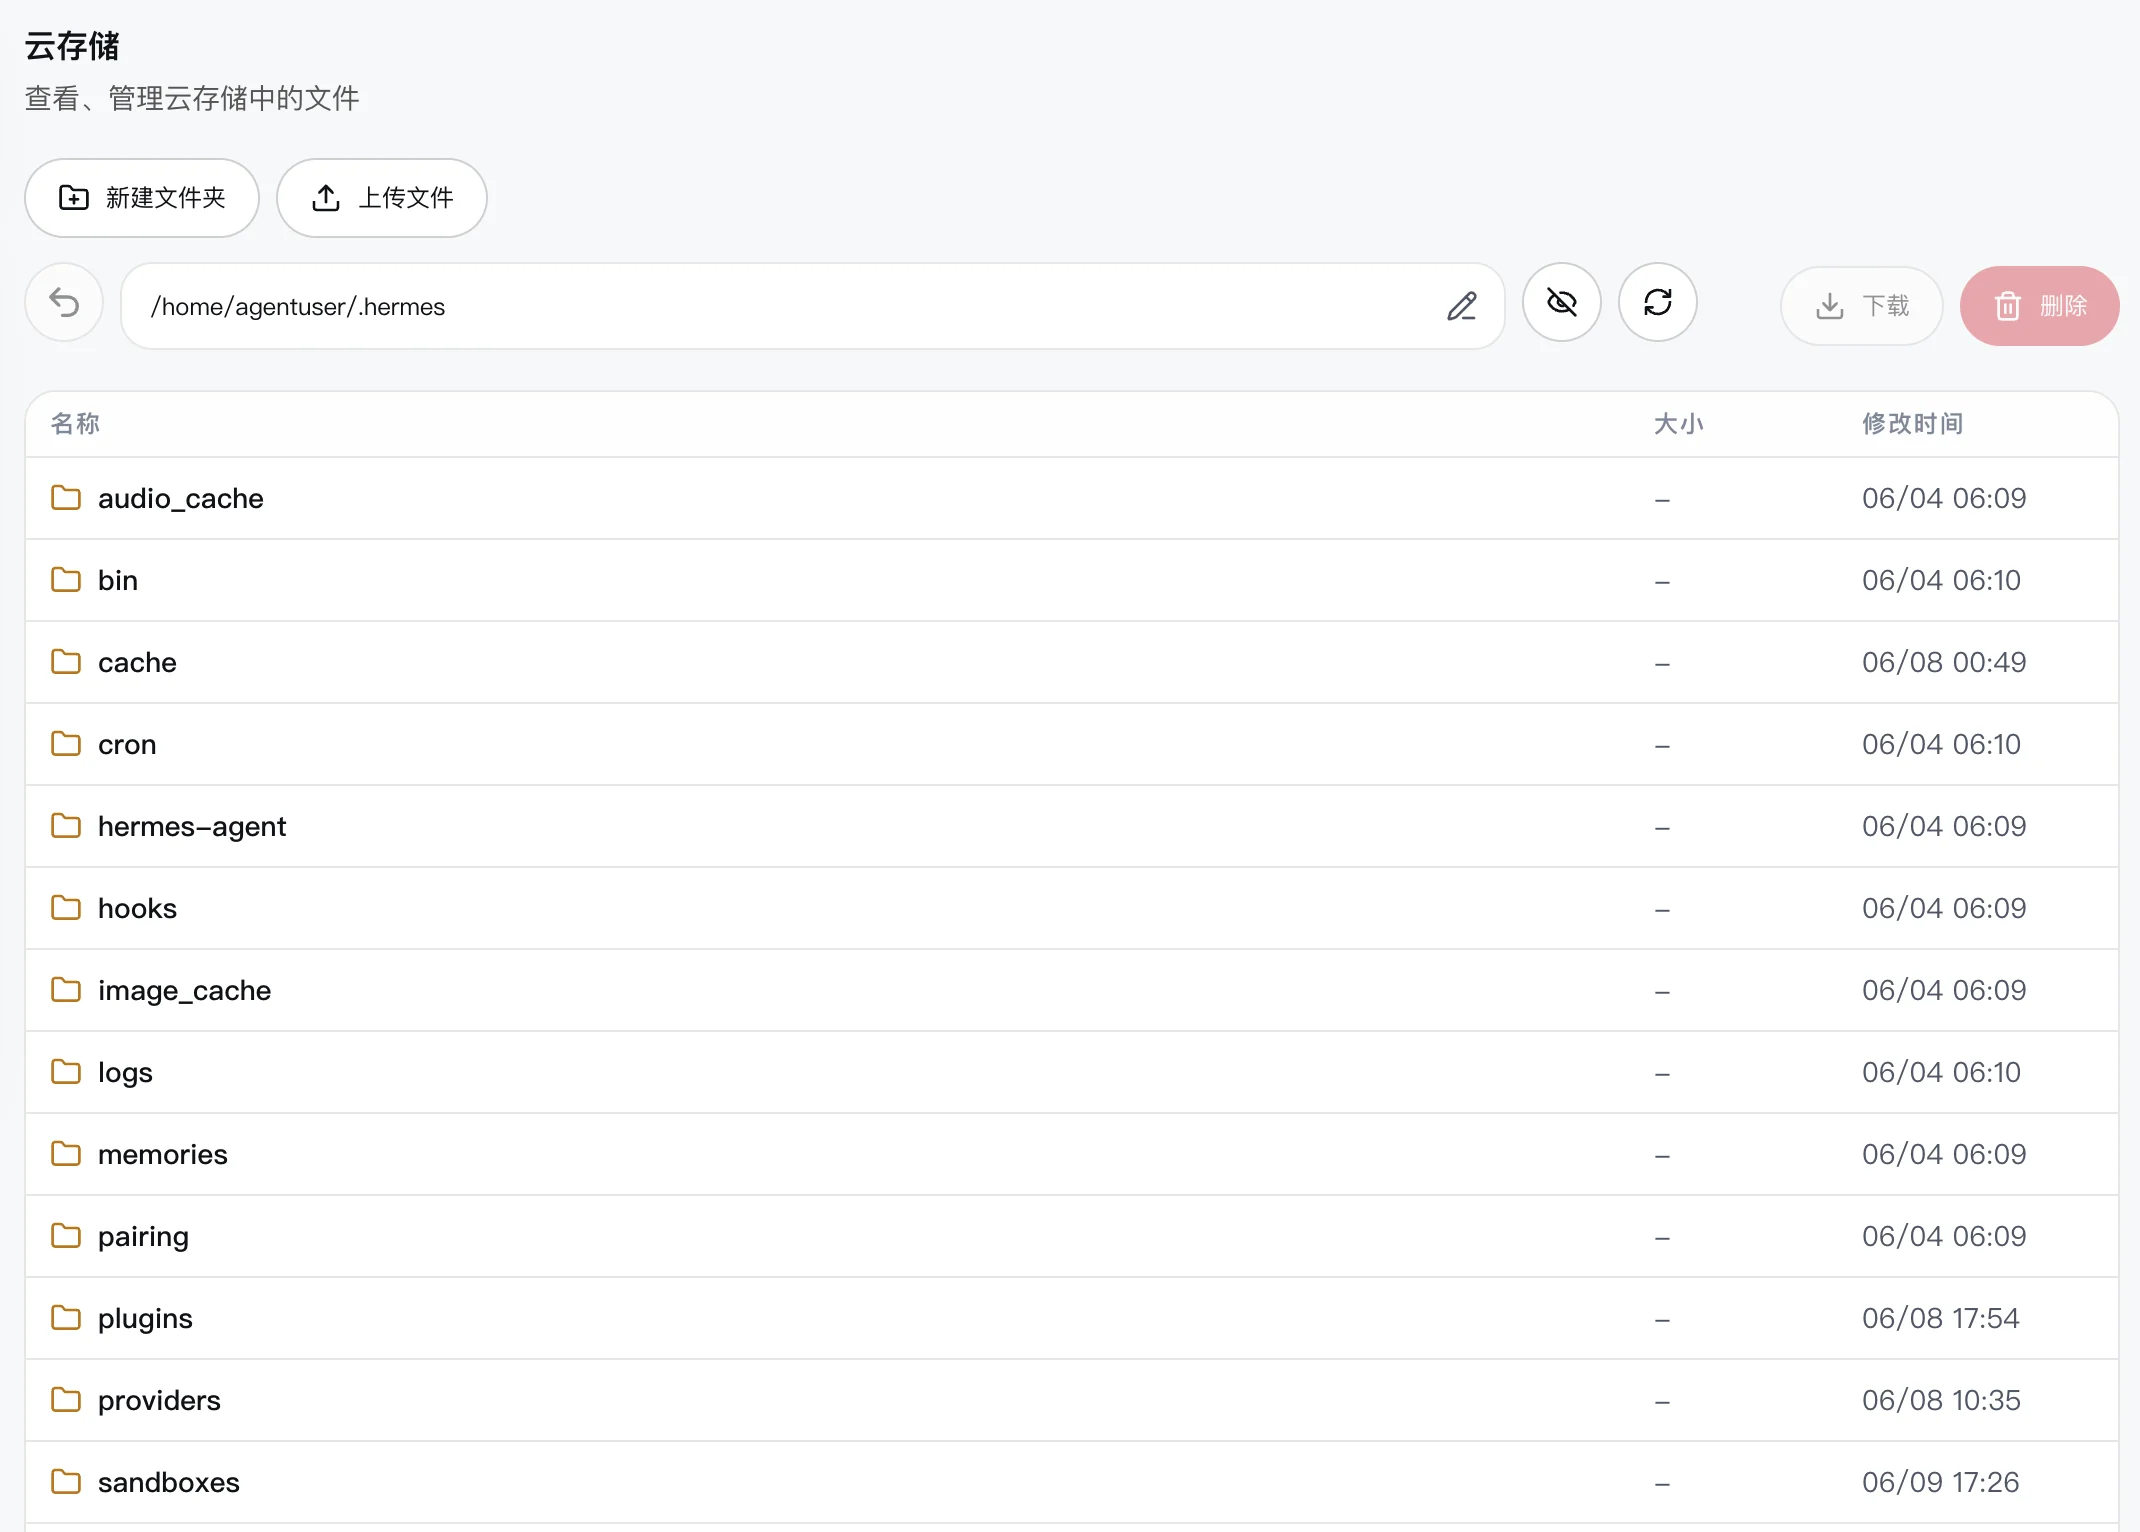Open the audio_cache folder
The image size is (2140, 1532).
tap(180, 498)
